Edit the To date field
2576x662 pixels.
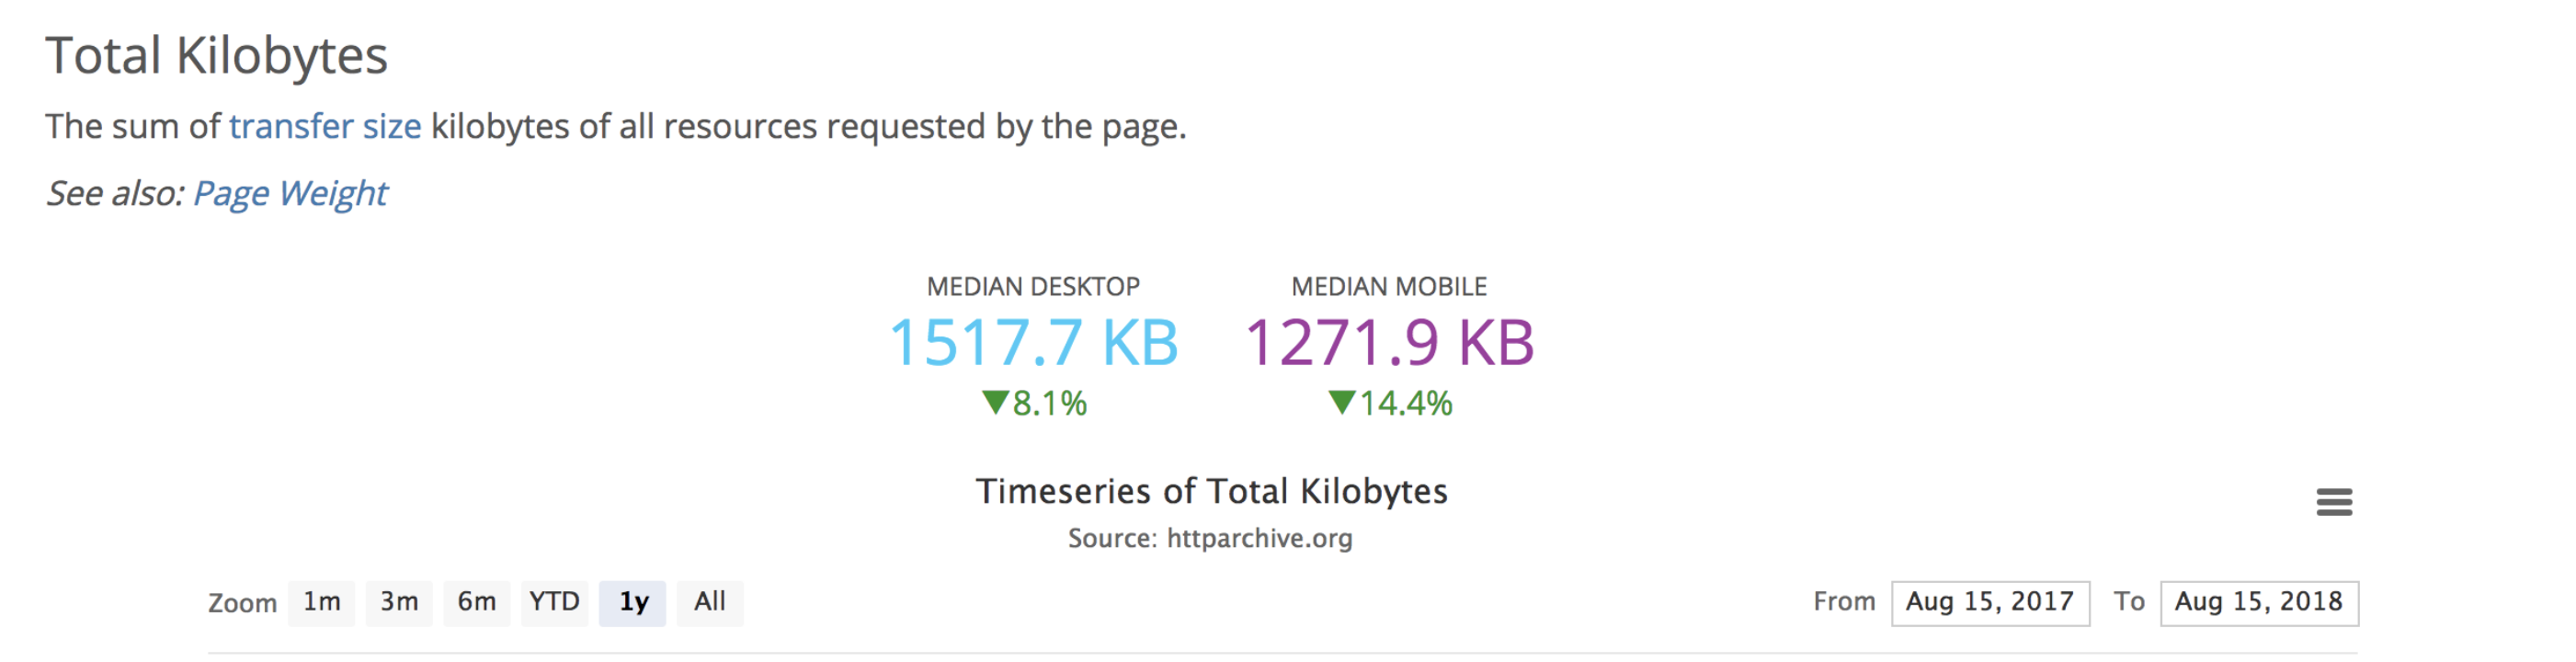(2258, 602)
